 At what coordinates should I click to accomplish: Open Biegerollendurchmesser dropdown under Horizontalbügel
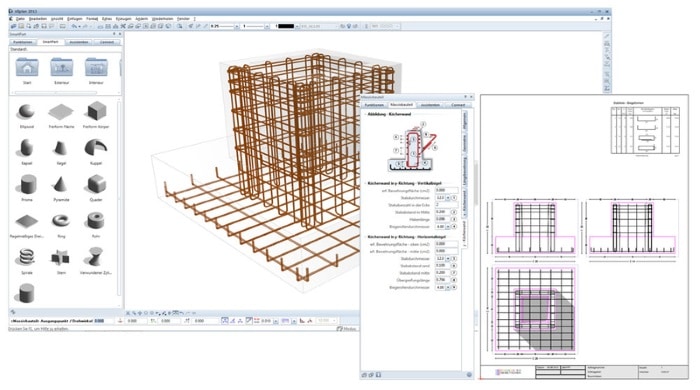point(448,287)
